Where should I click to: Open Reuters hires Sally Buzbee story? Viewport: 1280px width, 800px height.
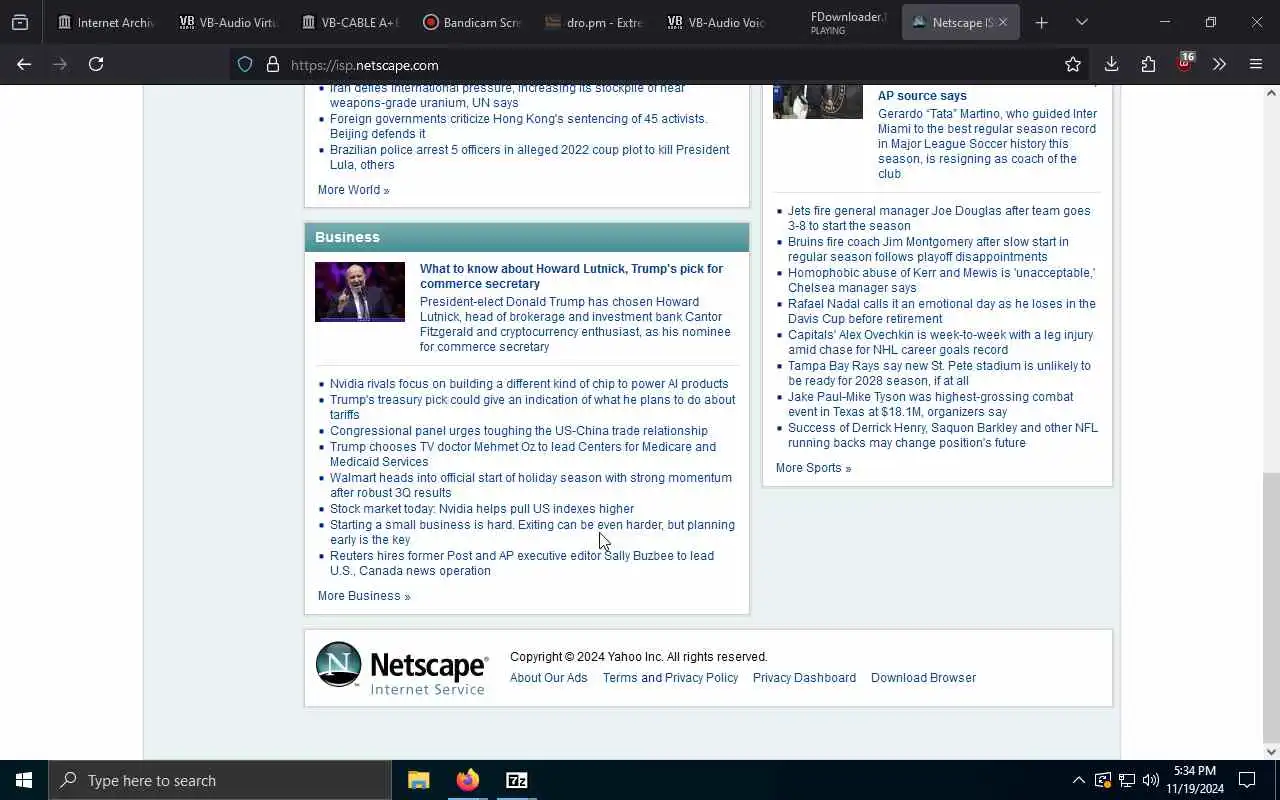pos(522,563)
